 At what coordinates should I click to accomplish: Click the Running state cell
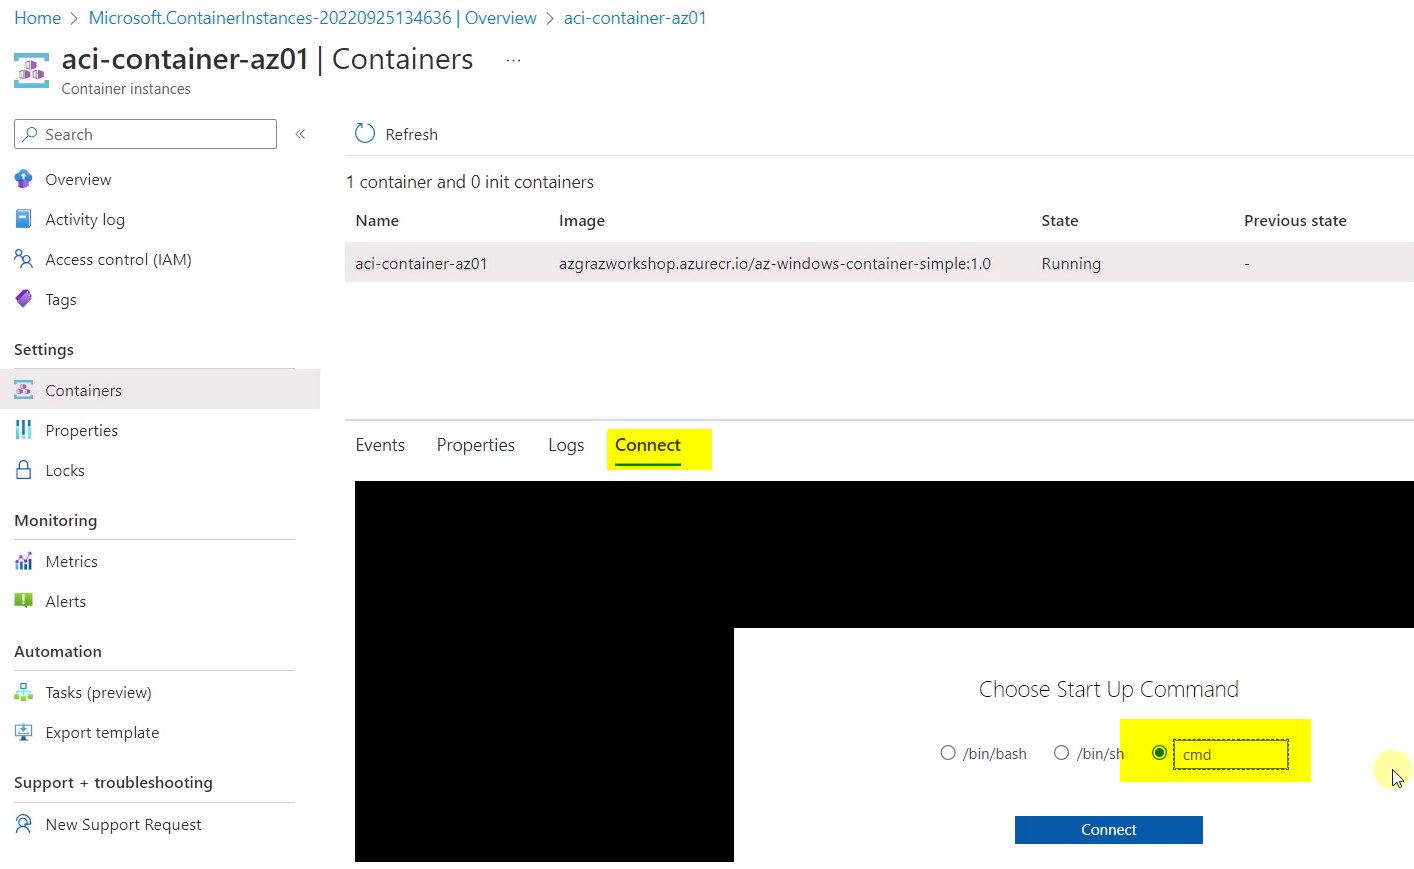[x=1071, y=263]
